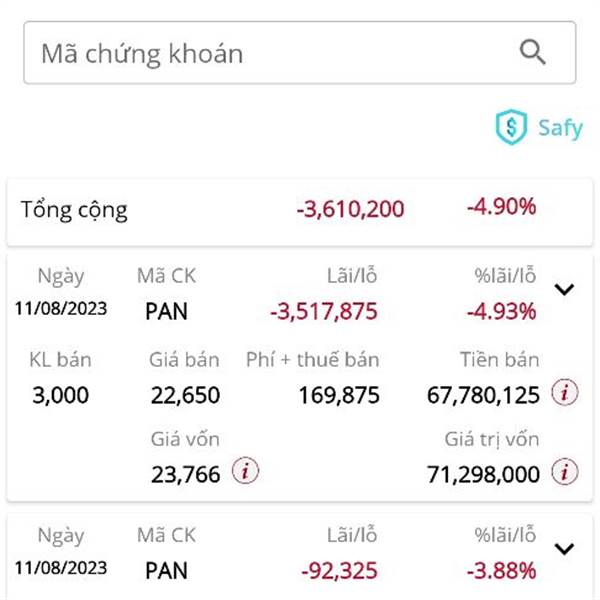Focus the Mã chứng khoán search field
This screenshot has width=600, height=600.
[x=300, y=53]
